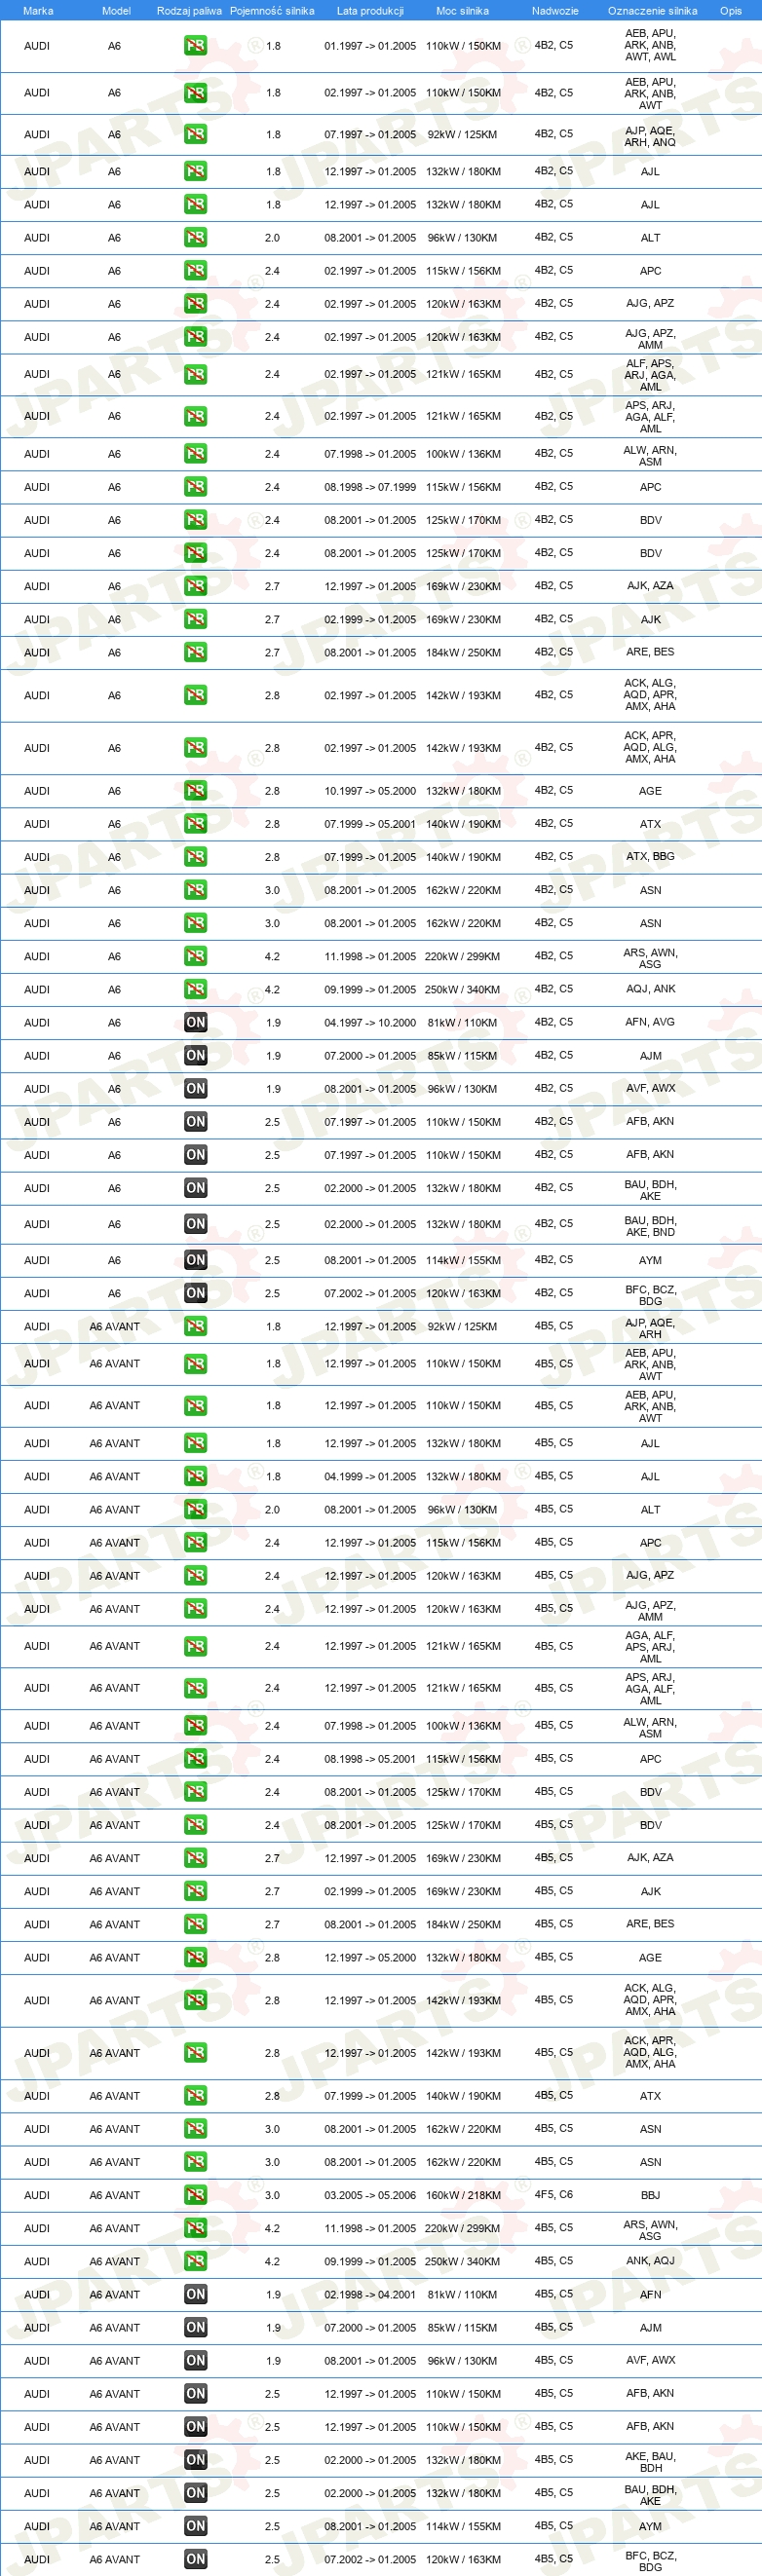The width and height of the screenshot is (762, 2576).
Task: Click the '4F5, C6' body cell
Action: coord(553,2194)
